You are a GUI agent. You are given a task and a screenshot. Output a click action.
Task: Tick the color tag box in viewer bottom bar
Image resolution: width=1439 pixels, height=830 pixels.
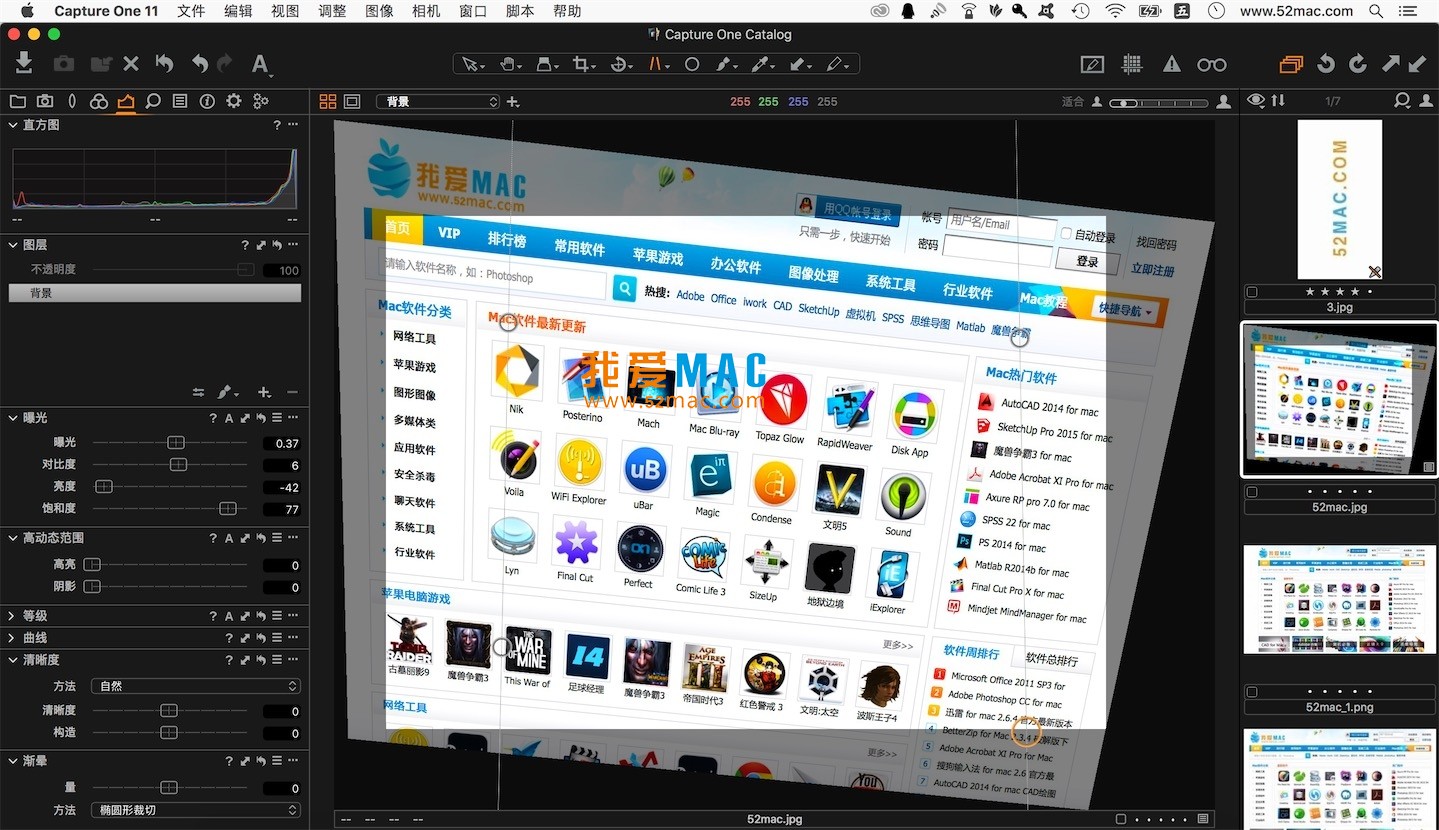[1121, 819]
